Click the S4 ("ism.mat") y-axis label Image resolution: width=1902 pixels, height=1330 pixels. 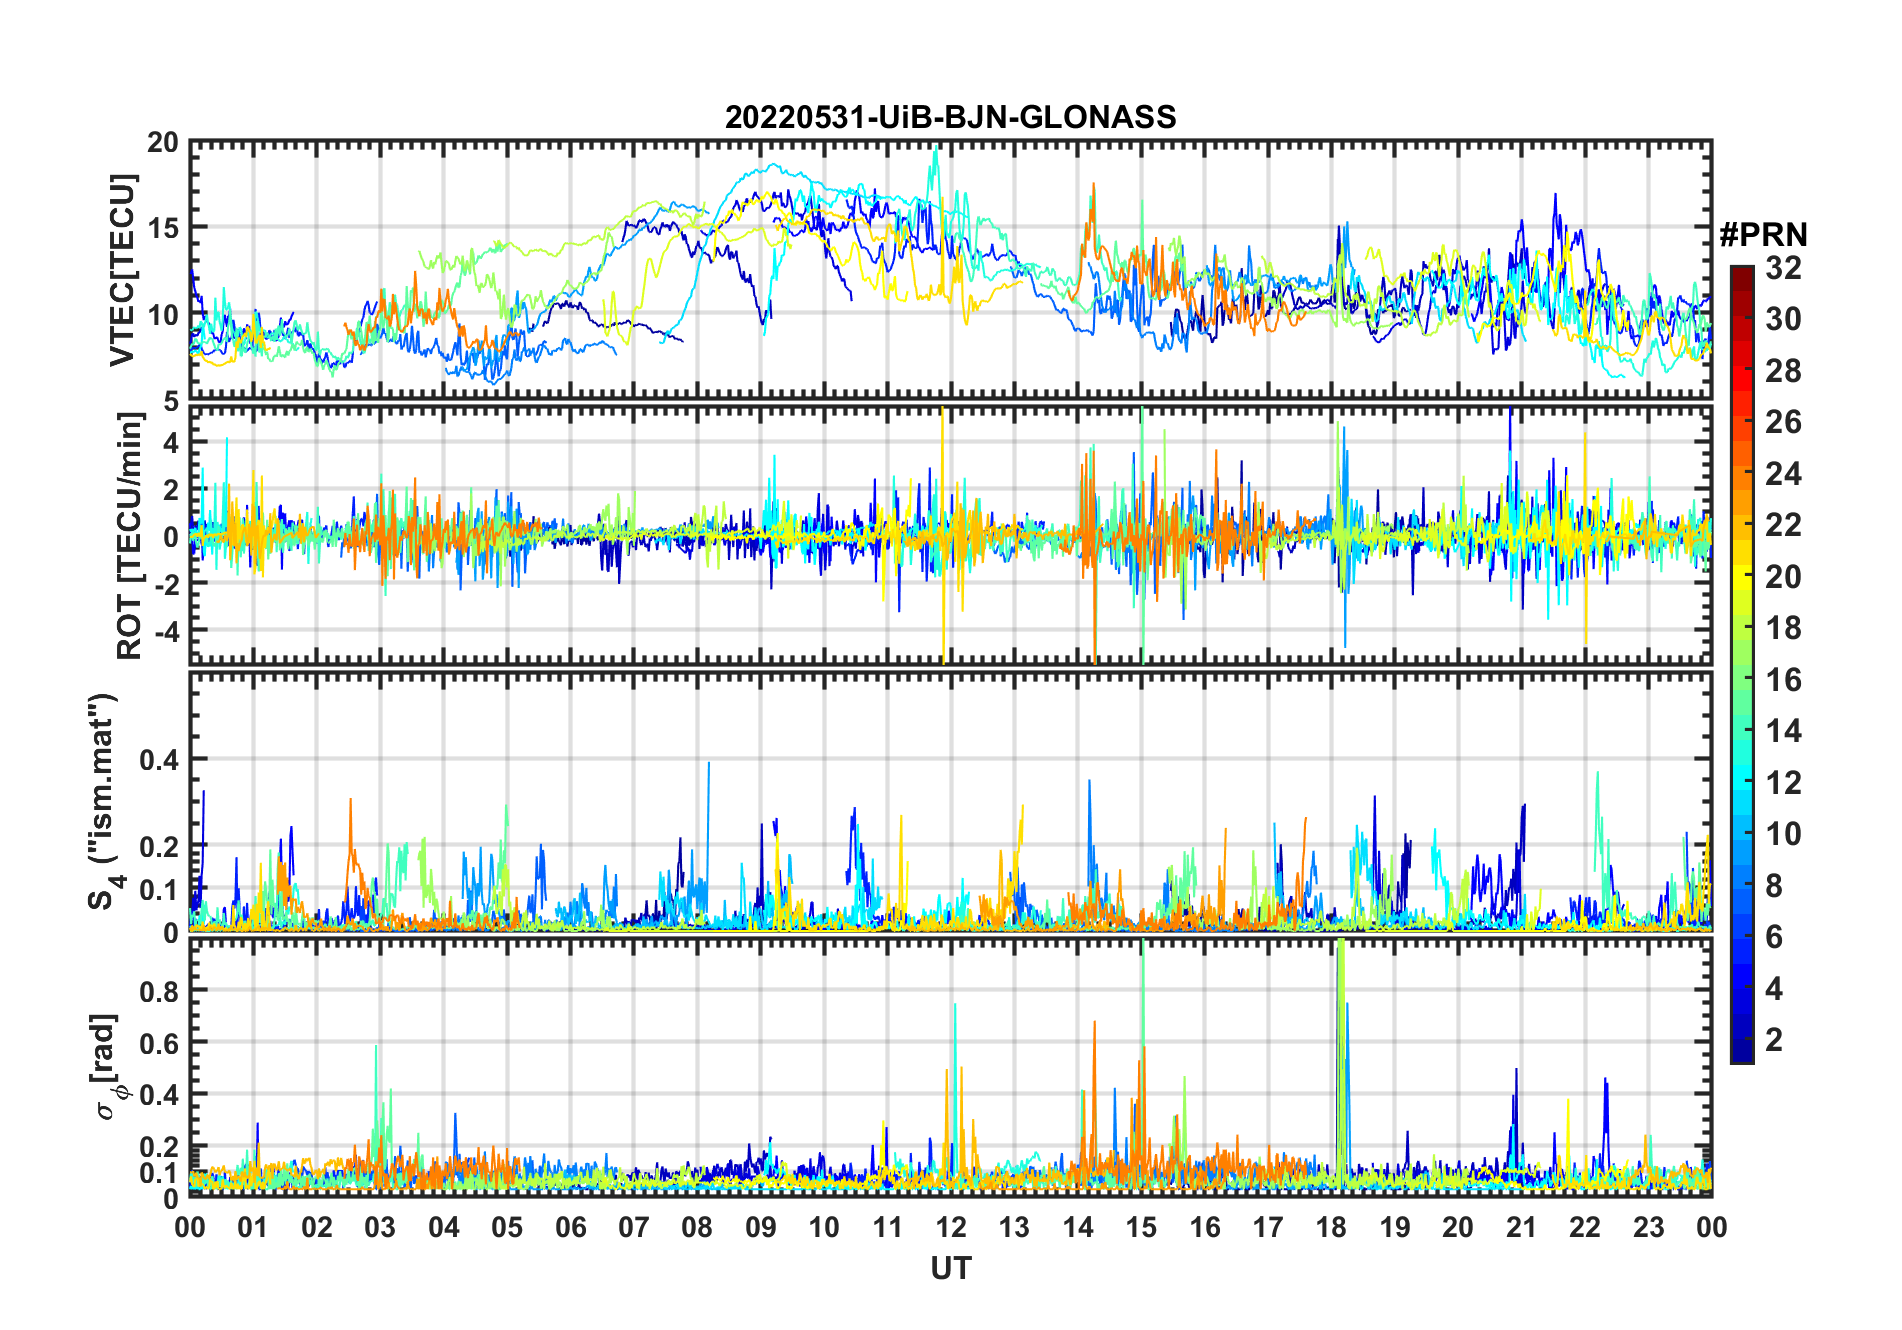pyautogui.click(x=105, y=801)
